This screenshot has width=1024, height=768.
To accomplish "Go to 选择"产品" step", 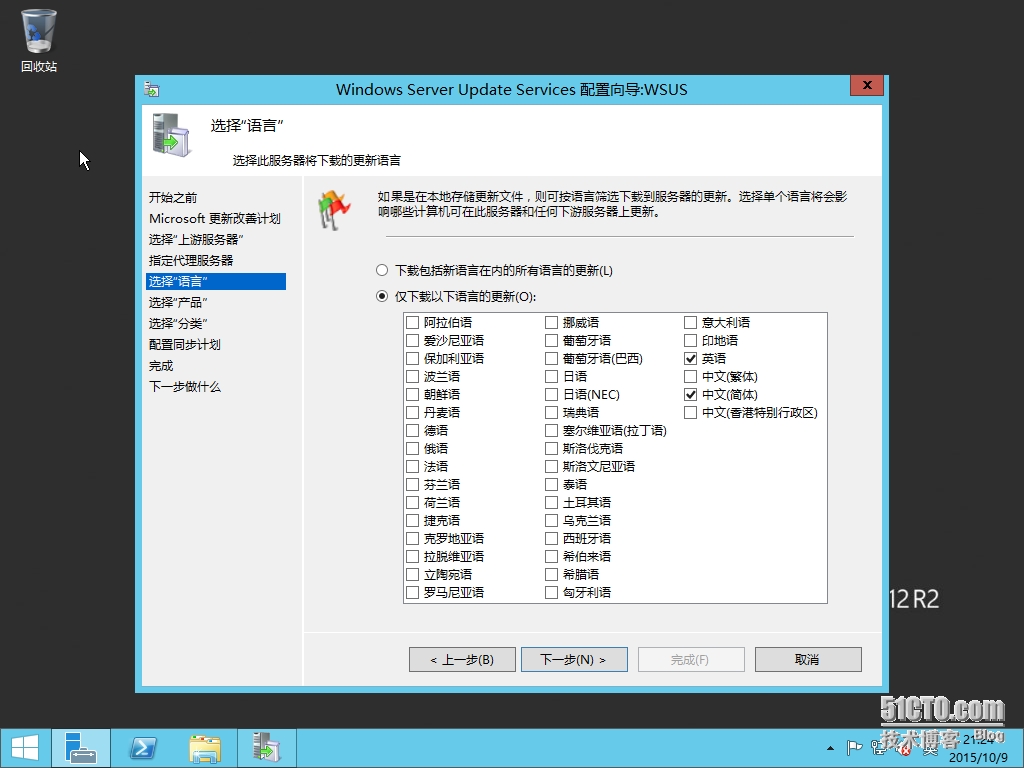I will tap(178, 302).
